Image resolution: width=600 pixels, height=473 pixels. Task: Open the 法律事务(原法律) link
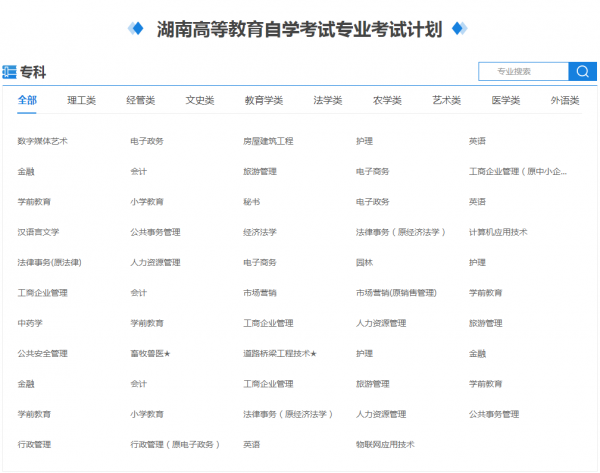tap(49, 263)
